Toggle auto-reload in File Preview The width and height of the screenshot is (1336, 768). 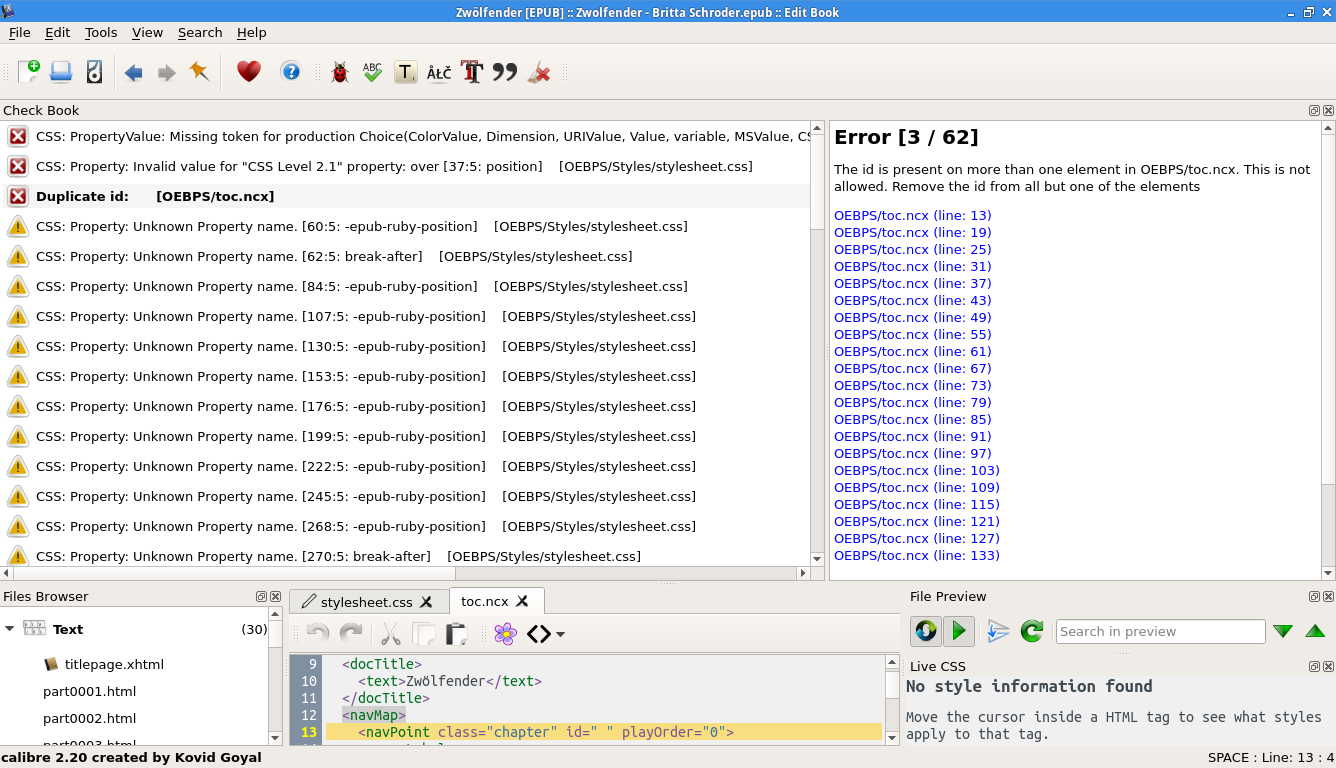point(925,631)
